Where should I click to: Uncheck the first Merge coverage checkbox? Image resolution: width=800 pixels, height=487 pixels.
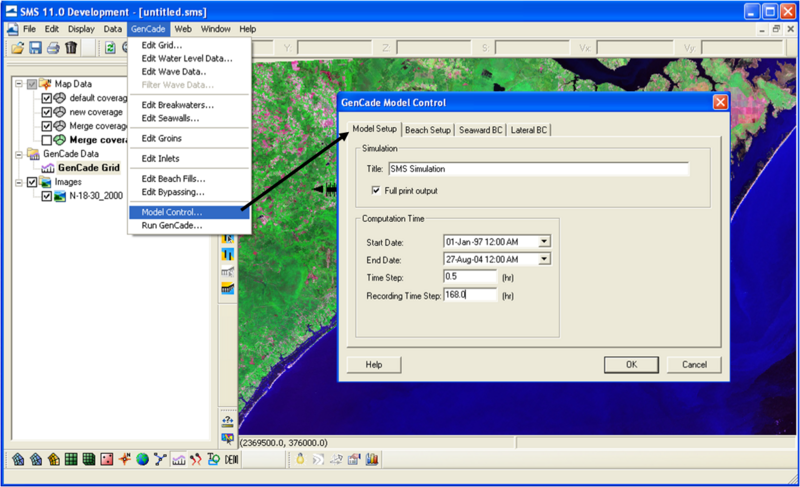coord(46,126)
